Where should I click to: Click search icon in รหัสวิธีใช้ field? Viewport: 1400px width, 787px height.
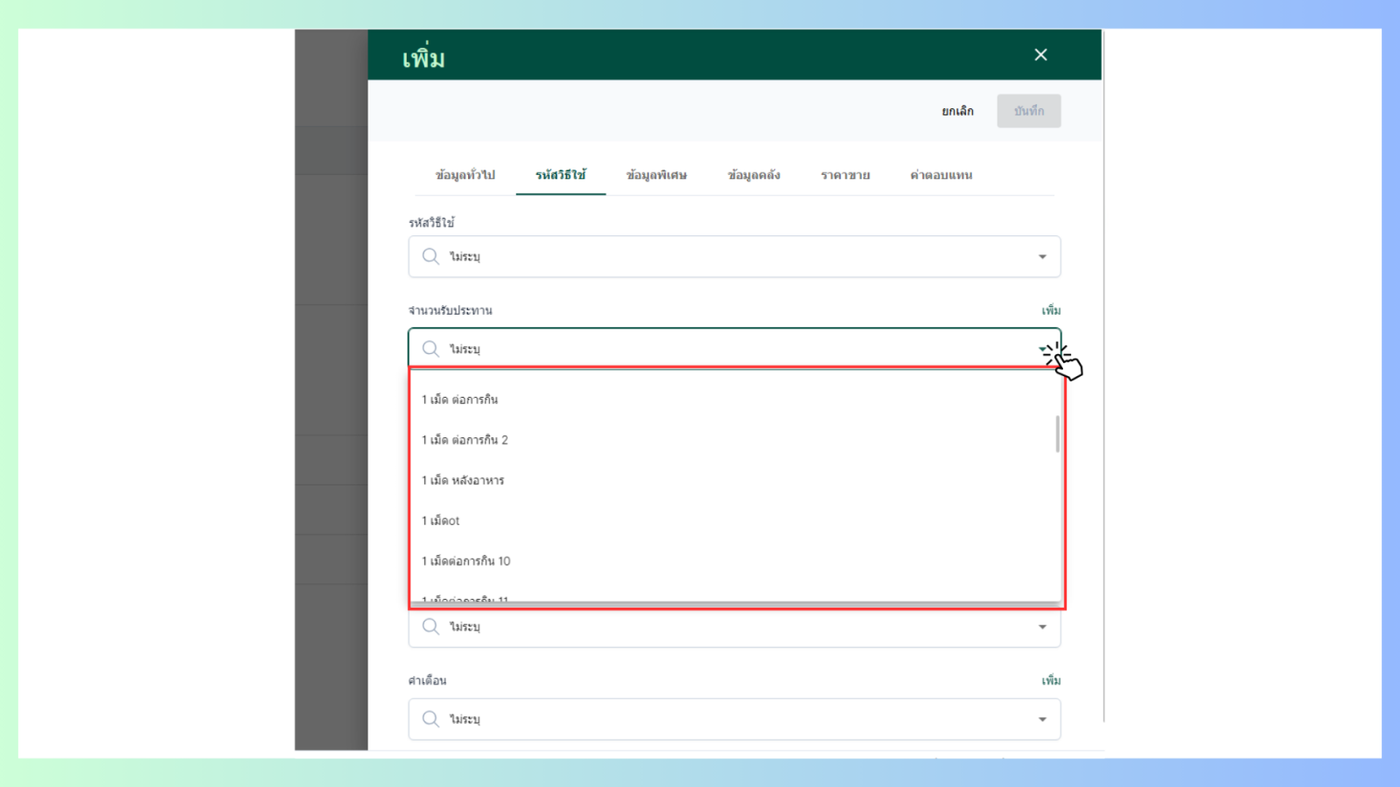click(x=431, y=257)
